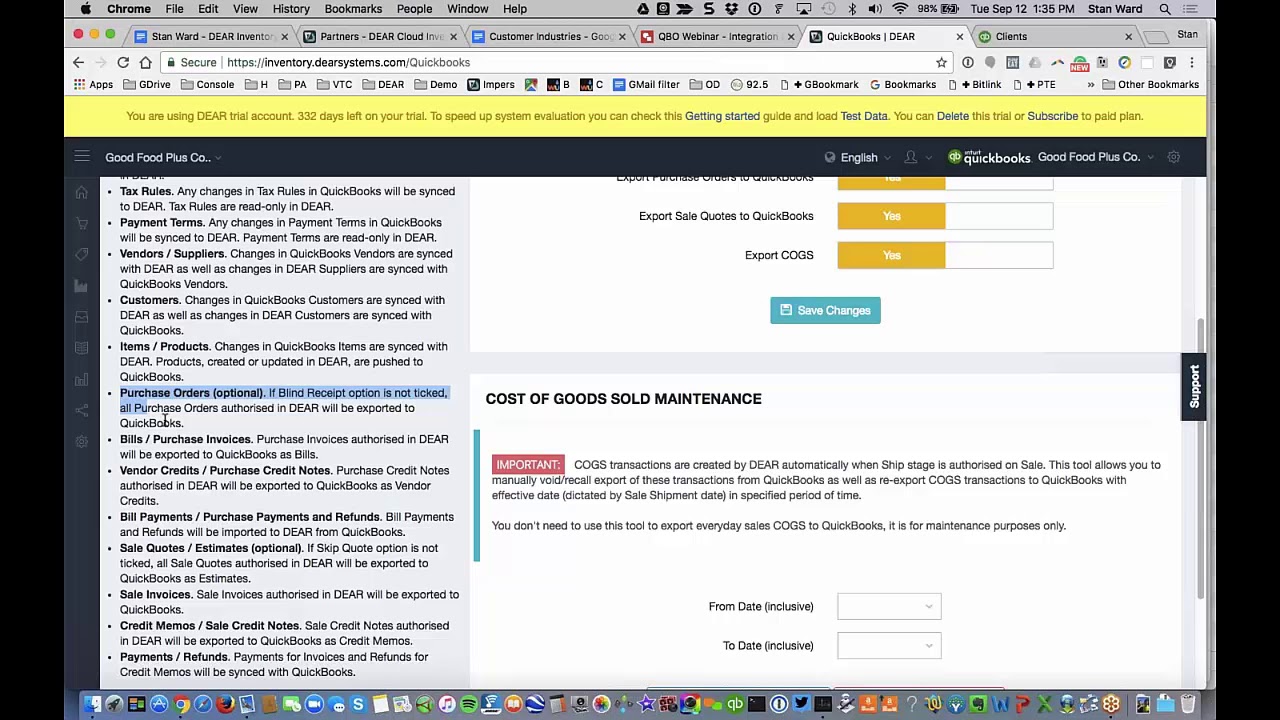Expand the Good Food Plus Co. organisation dropdown on left
The width and height of the screenshot is (1280, 720).
163,157
